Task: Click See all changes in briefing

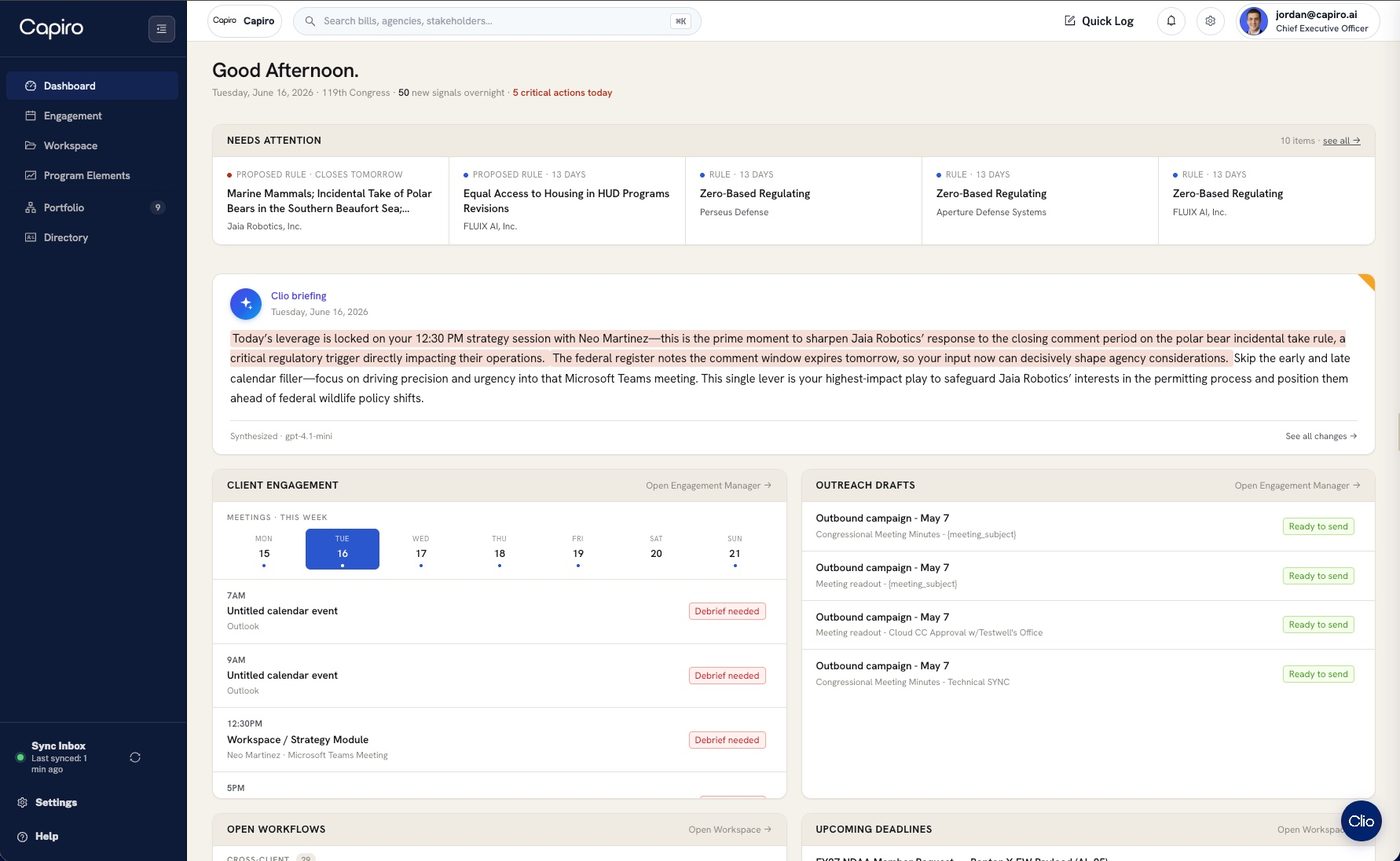Action: (1321, 436)
